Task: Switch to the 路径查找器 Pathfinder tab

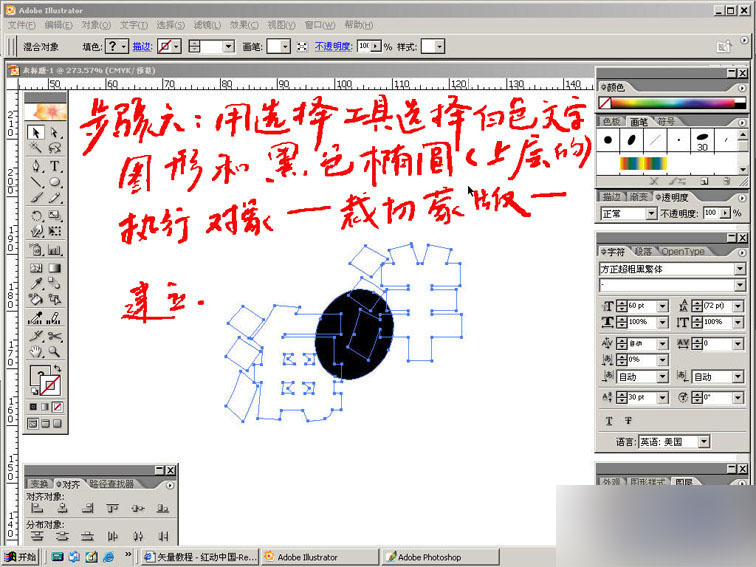Action: [112, 484]
